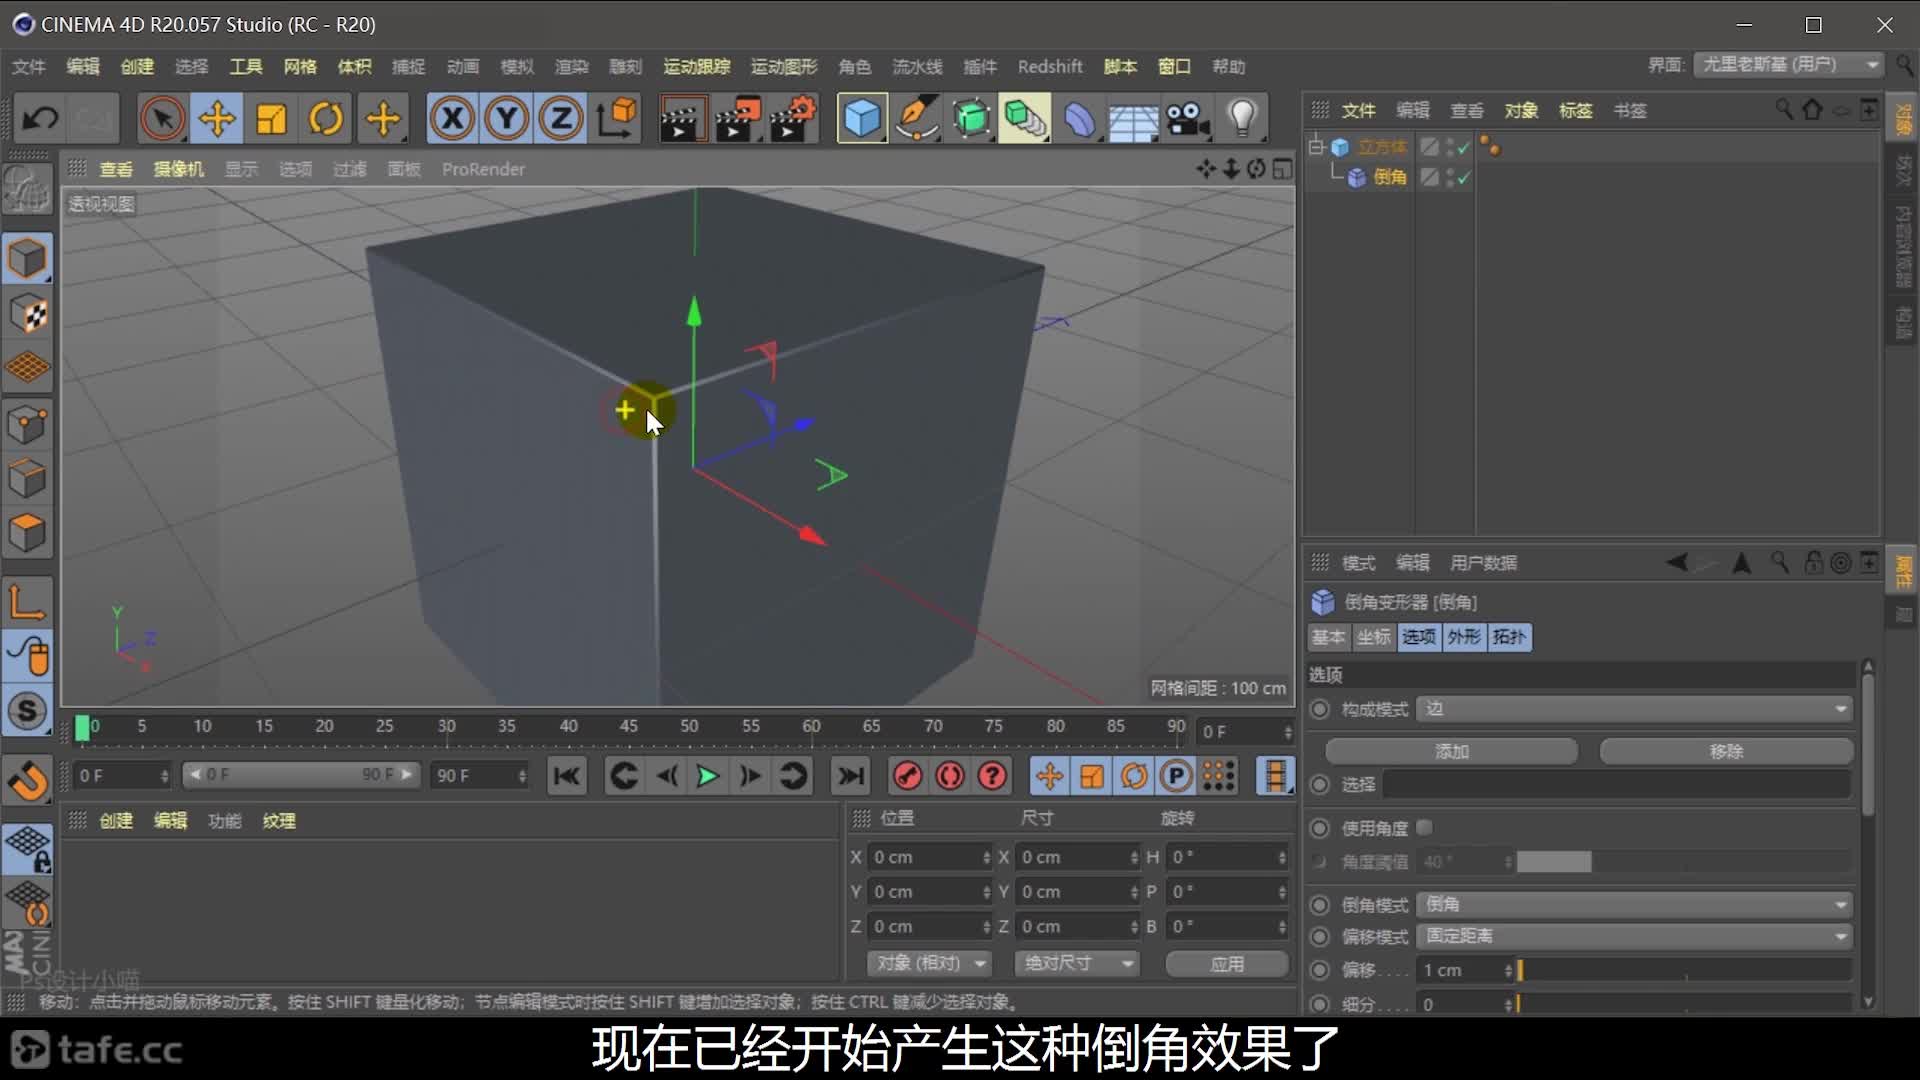Open the Redshift menu
The image size is (1920, 1080).
pos(1050,66)
